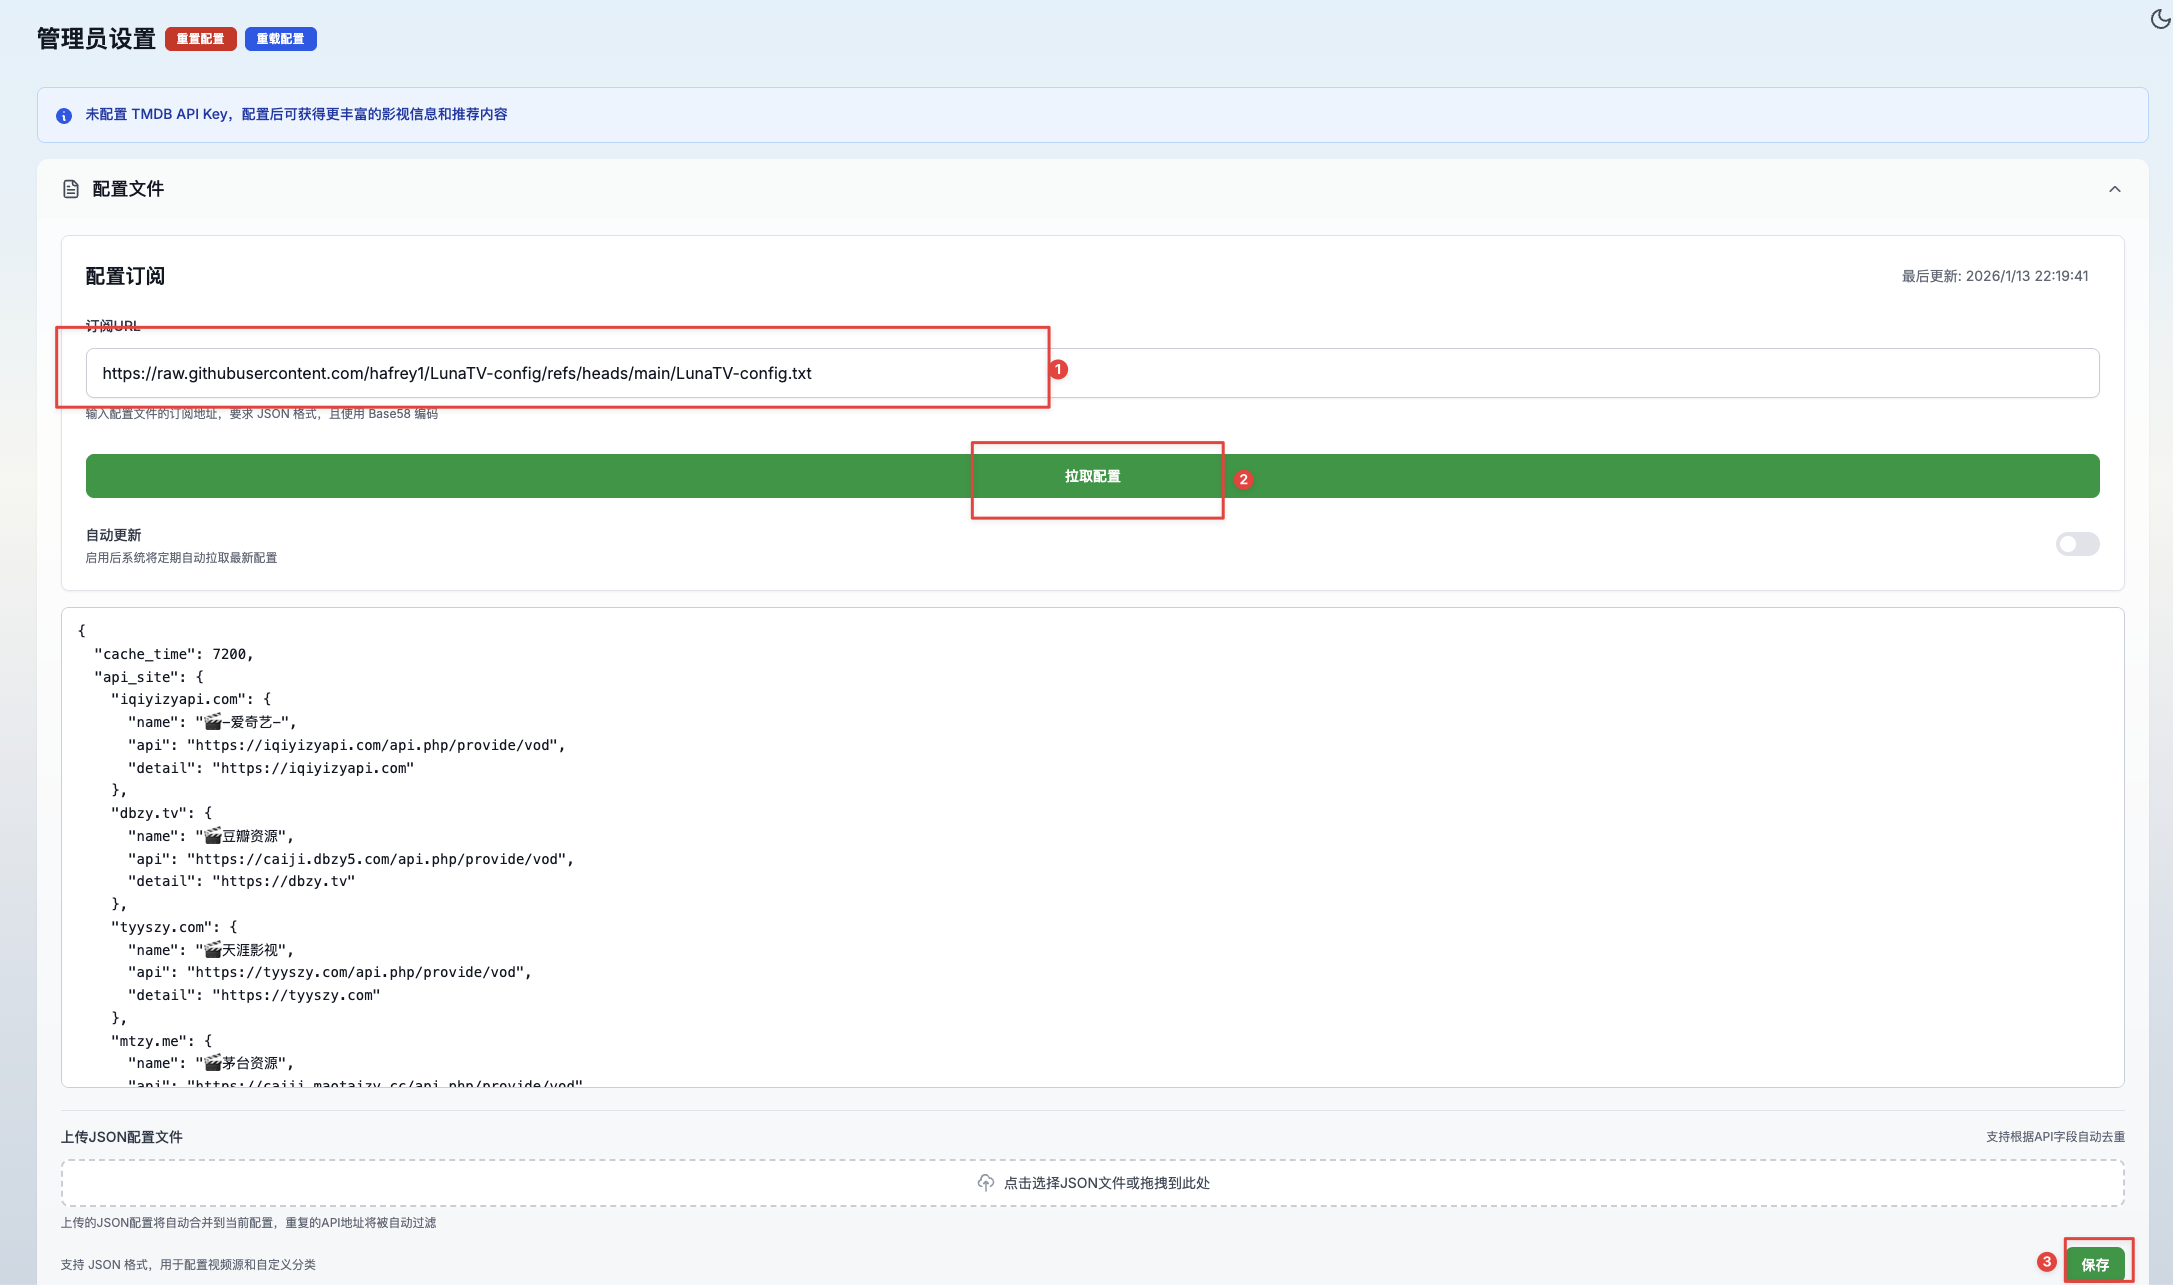Click the 配置文件 section header title
2173x1285 pixels.
pyautogui.click(x=128, y=189)
